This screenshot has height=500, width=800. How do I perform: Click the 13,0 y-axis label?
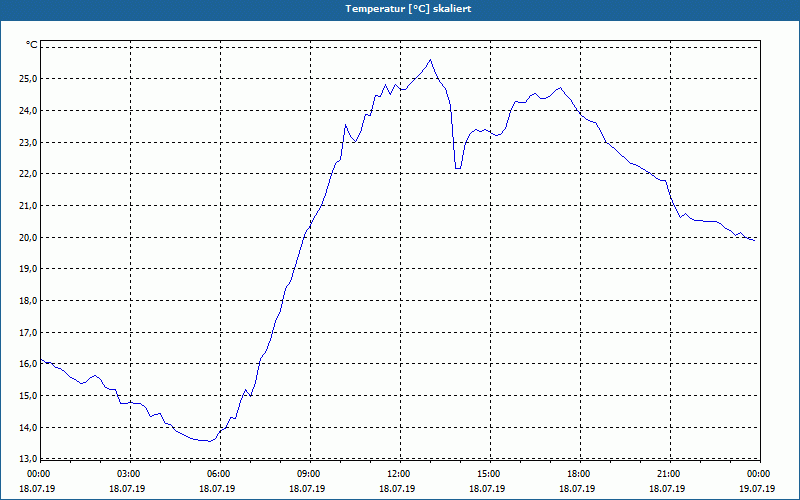[29, 458]
